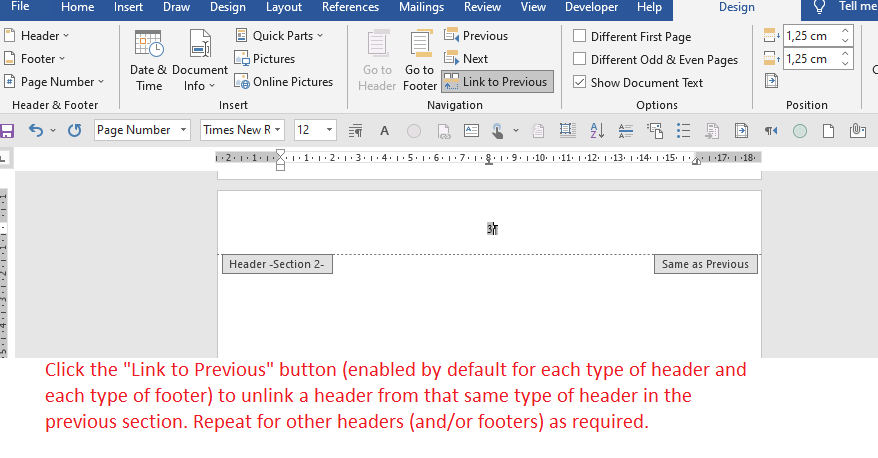Click the Tell me search box
Image resolution: width=878 pixels, height=458 pixels.
coord(857,7)
